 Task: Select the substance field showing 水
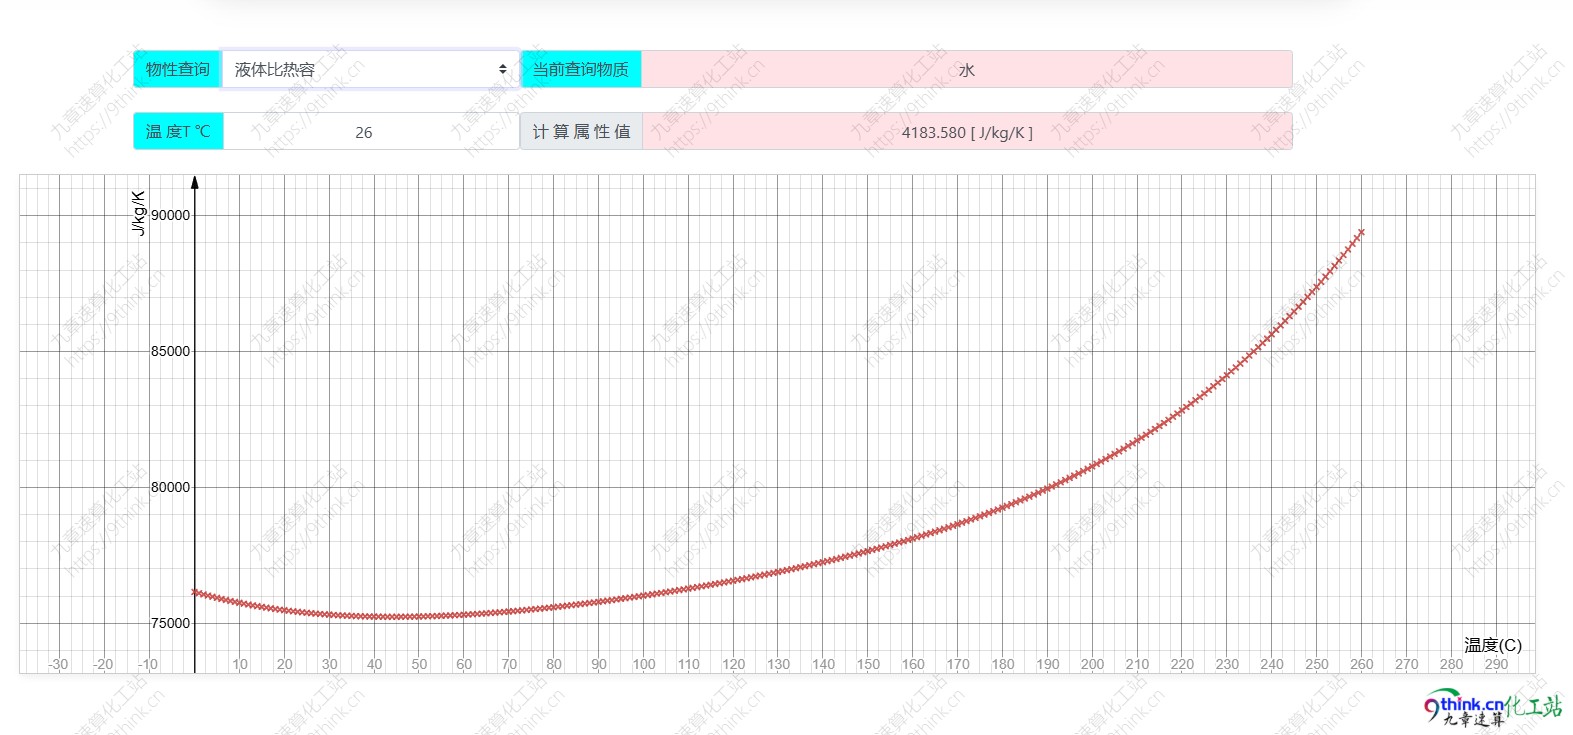point(966,70)
